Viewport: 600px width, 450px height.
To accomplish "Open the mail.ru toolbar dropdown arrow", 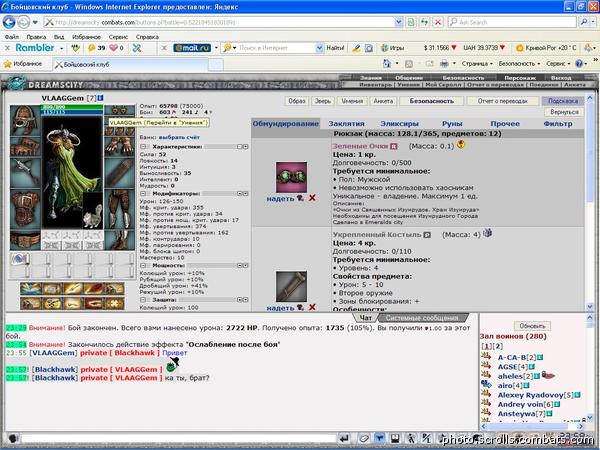I will tap(216, 48).
